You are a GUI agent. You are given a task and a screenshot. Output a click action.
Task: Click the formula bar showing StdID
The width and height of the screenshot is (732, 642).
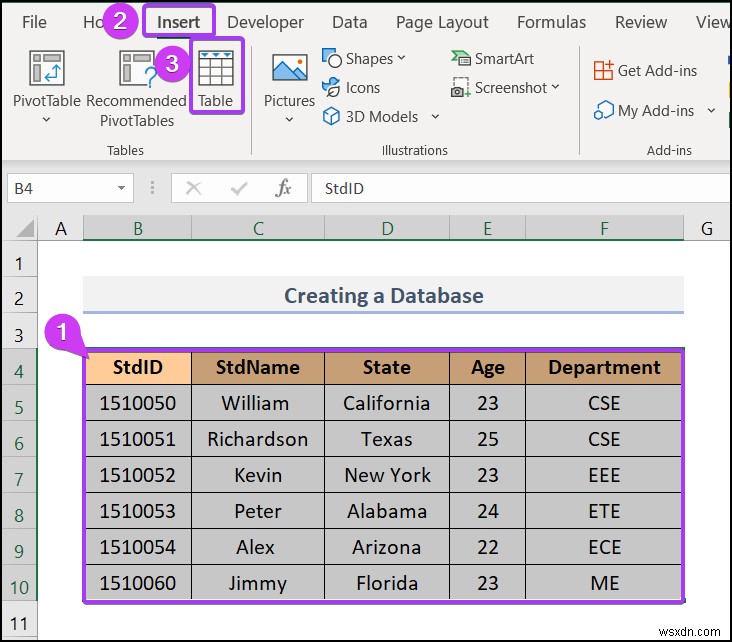(x=500, y=188)
